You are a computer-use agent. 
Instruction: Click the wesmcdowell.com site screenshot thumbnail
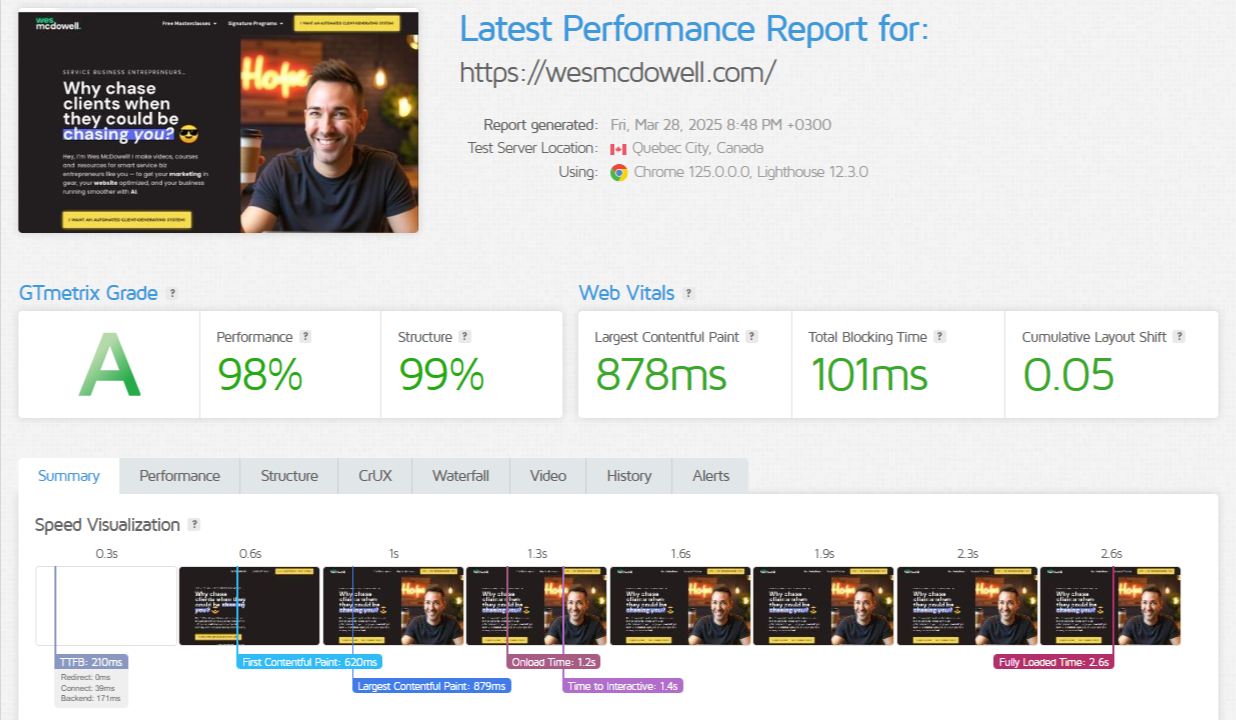click(218, 121)
